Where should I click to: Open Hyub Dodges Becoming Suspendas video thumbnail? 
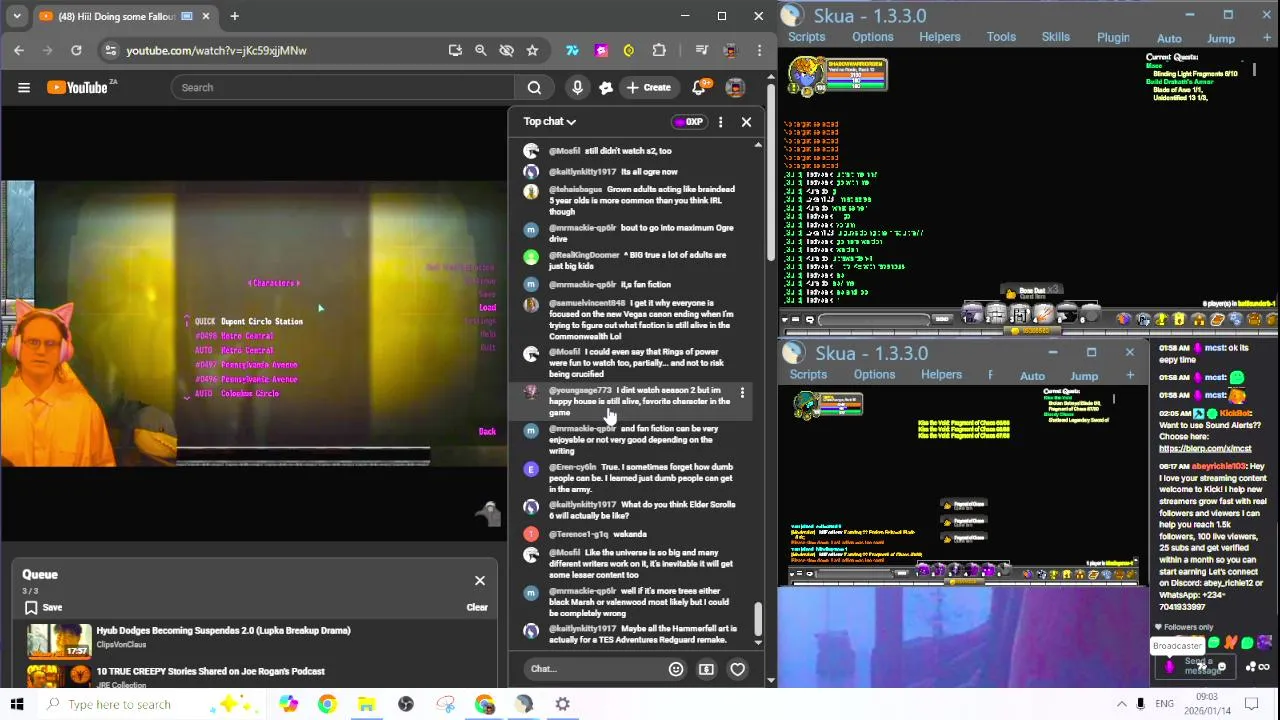pyautogui.click(x=59, y=640)
